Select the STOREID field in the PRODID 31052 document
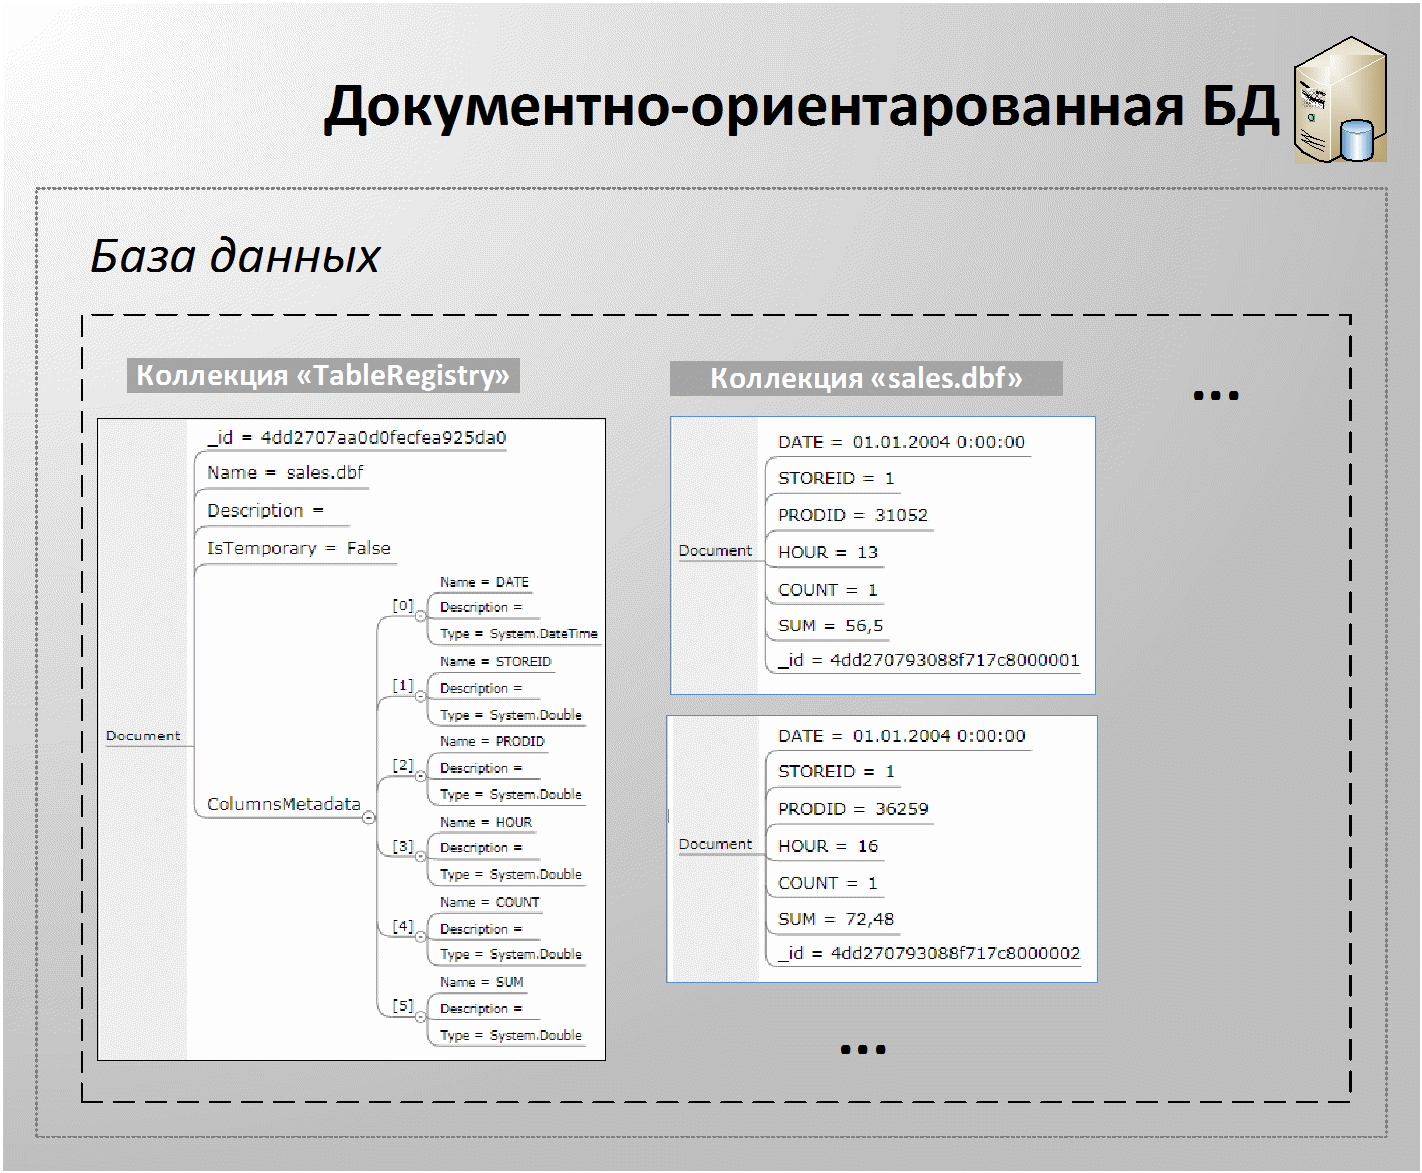 (836, 478)
